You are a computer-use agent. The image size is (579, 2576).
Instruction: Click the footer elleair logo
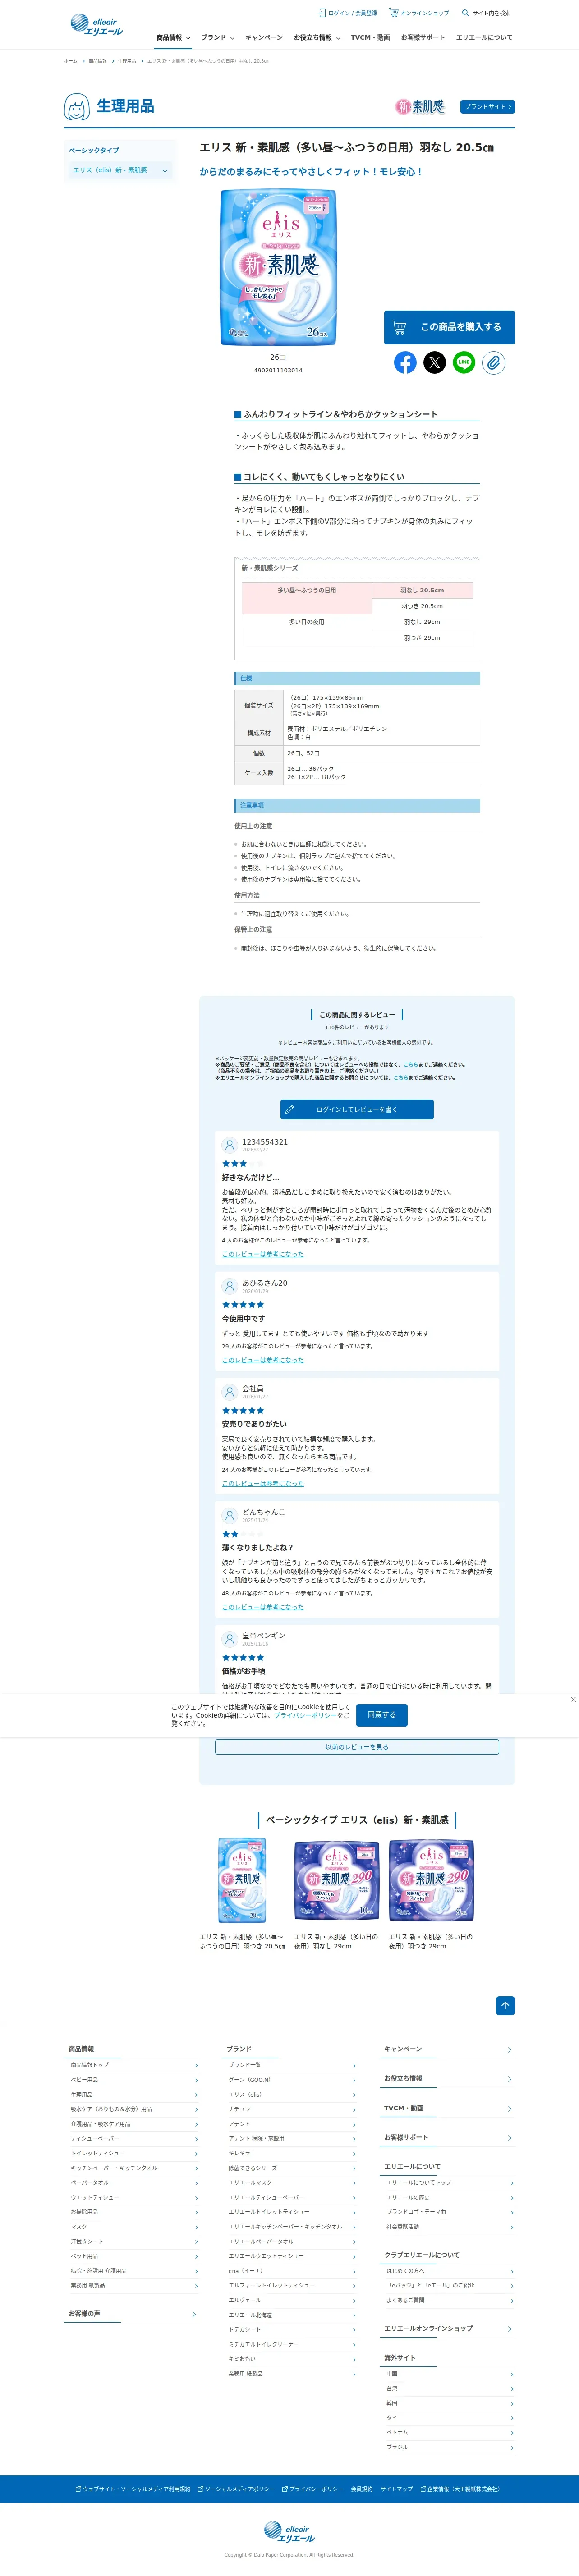(x=289, y=2531)
